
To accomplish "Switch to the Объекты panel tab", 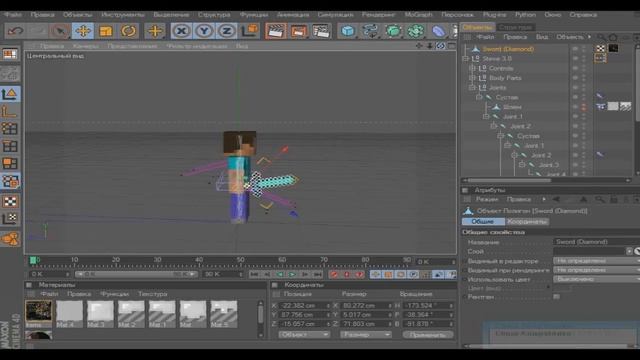I will [477, 27].
